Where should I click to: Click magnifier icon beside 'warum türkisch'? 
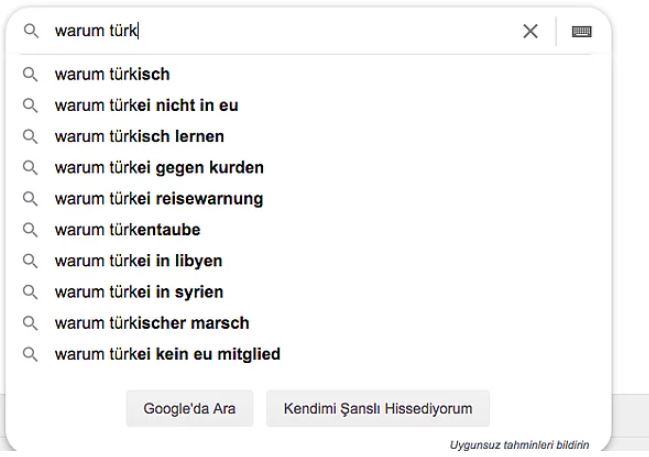pos(30,74)
